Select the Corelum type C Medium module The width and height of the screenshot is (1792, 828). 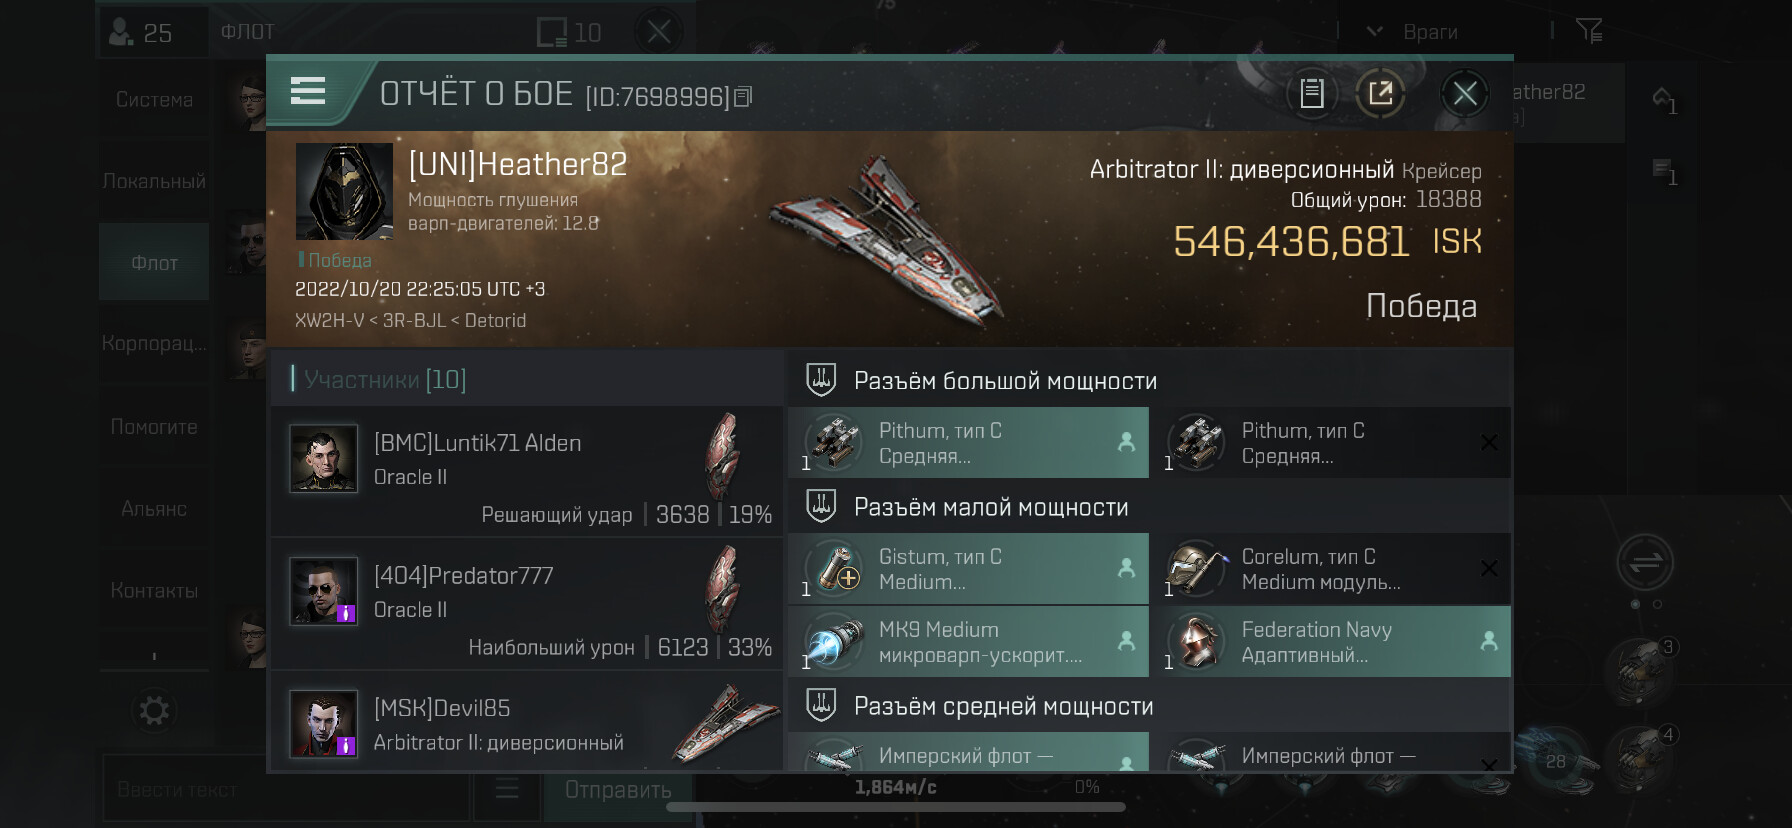coord(1330,569)
